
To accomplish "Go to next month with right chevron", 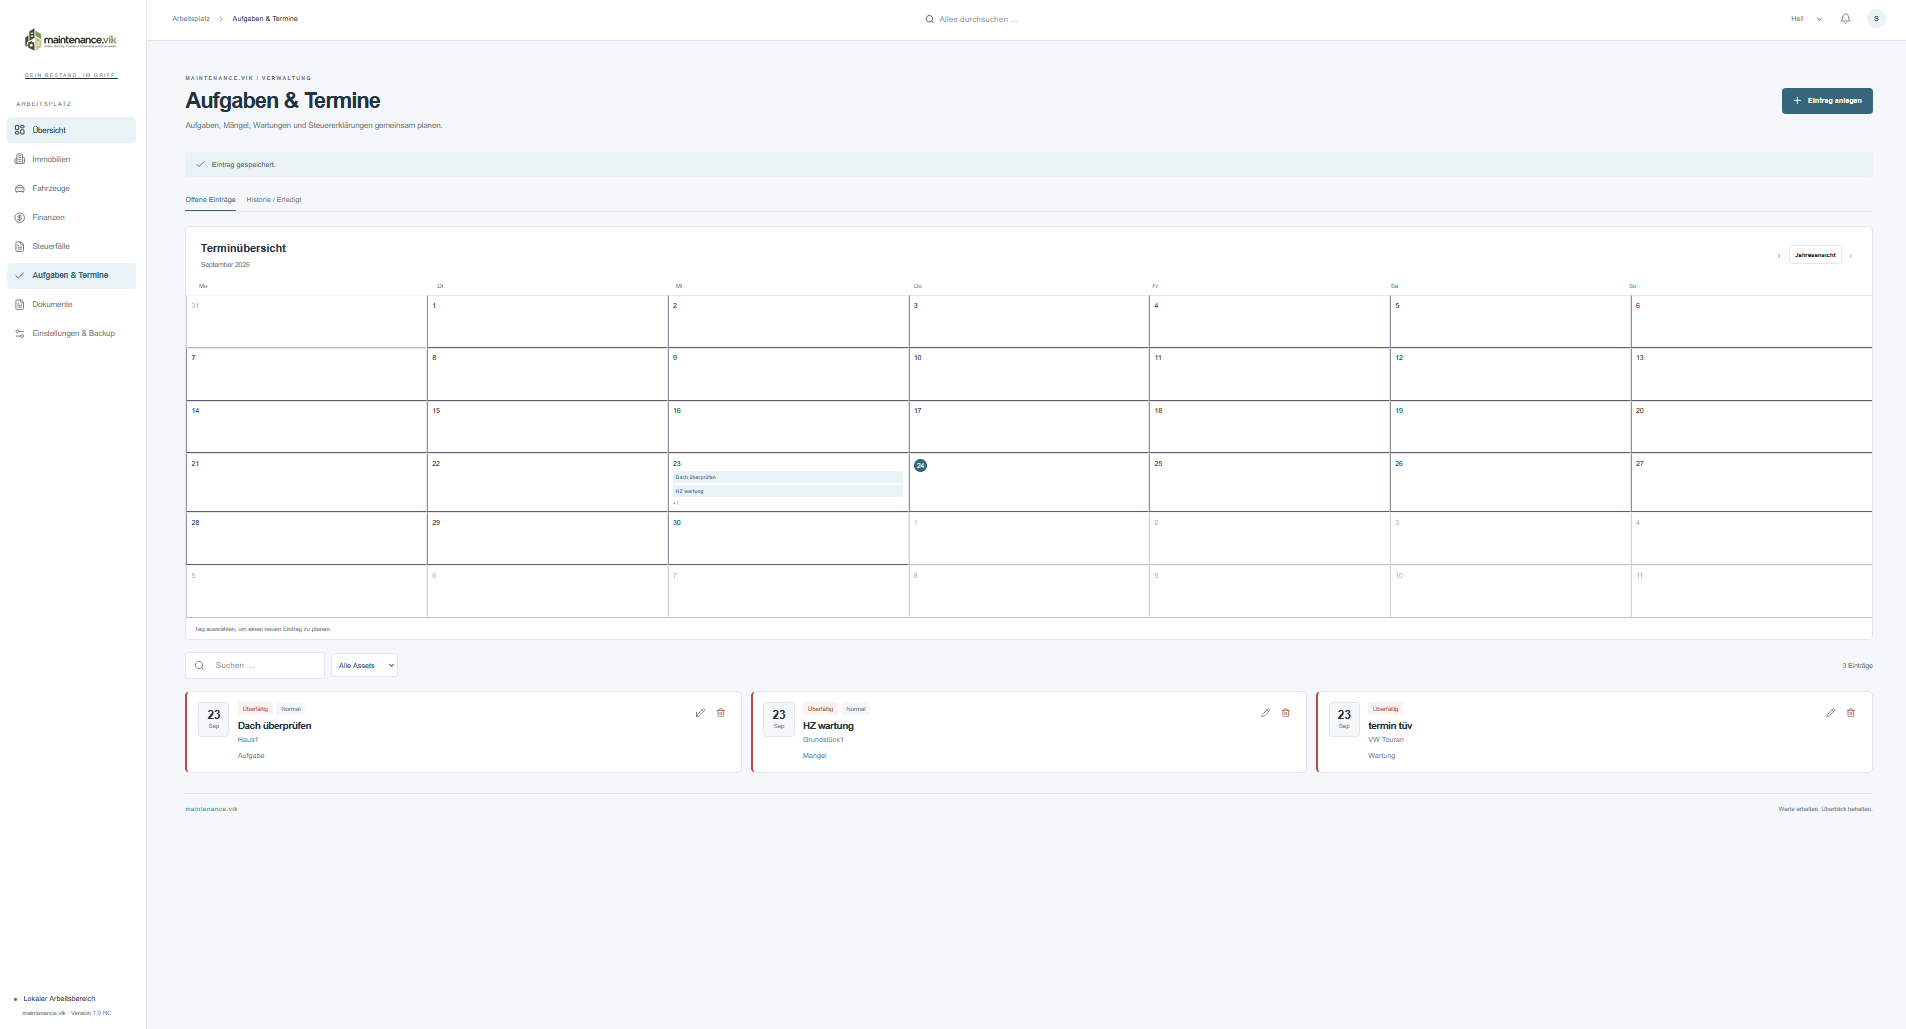I will click(1851, 256).
